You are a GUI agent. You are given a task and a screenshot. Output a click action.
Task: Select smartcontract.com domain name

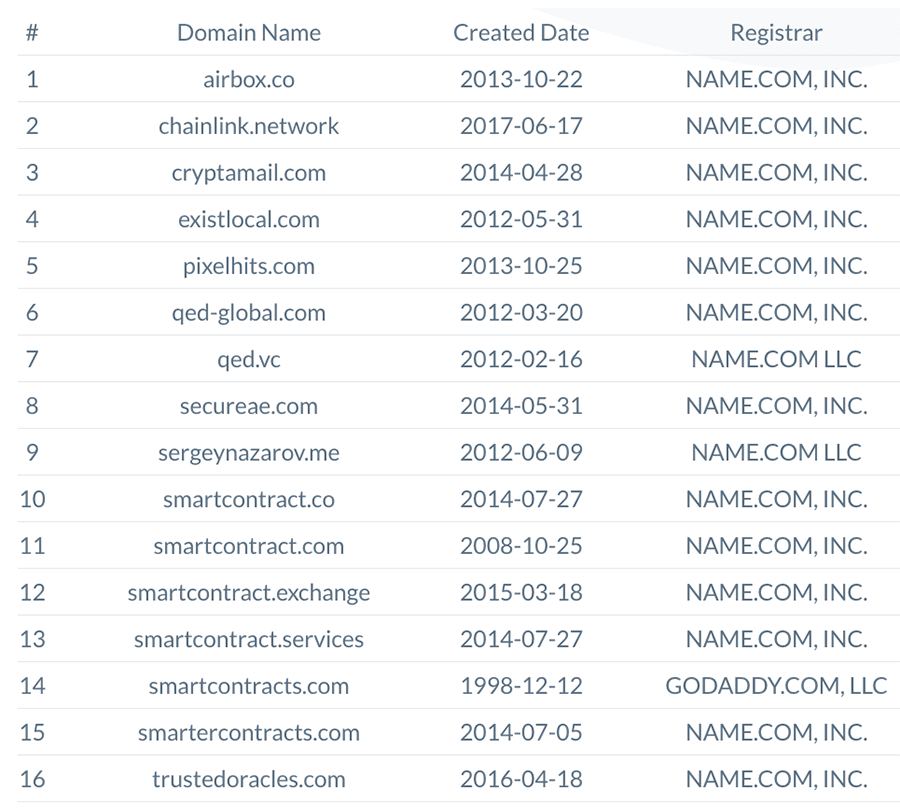(x=249, y=546)
